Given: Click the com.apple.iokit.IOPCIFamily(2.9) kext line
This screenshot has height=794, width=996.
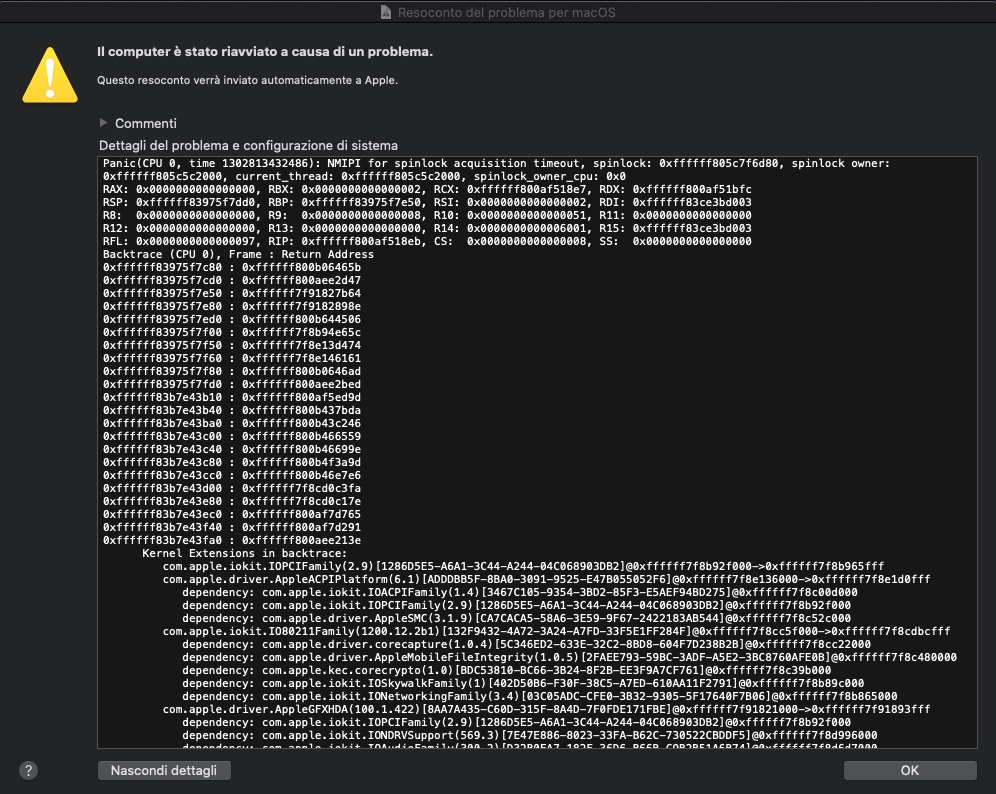Looking at the screenshot, I should coord(523,567).
